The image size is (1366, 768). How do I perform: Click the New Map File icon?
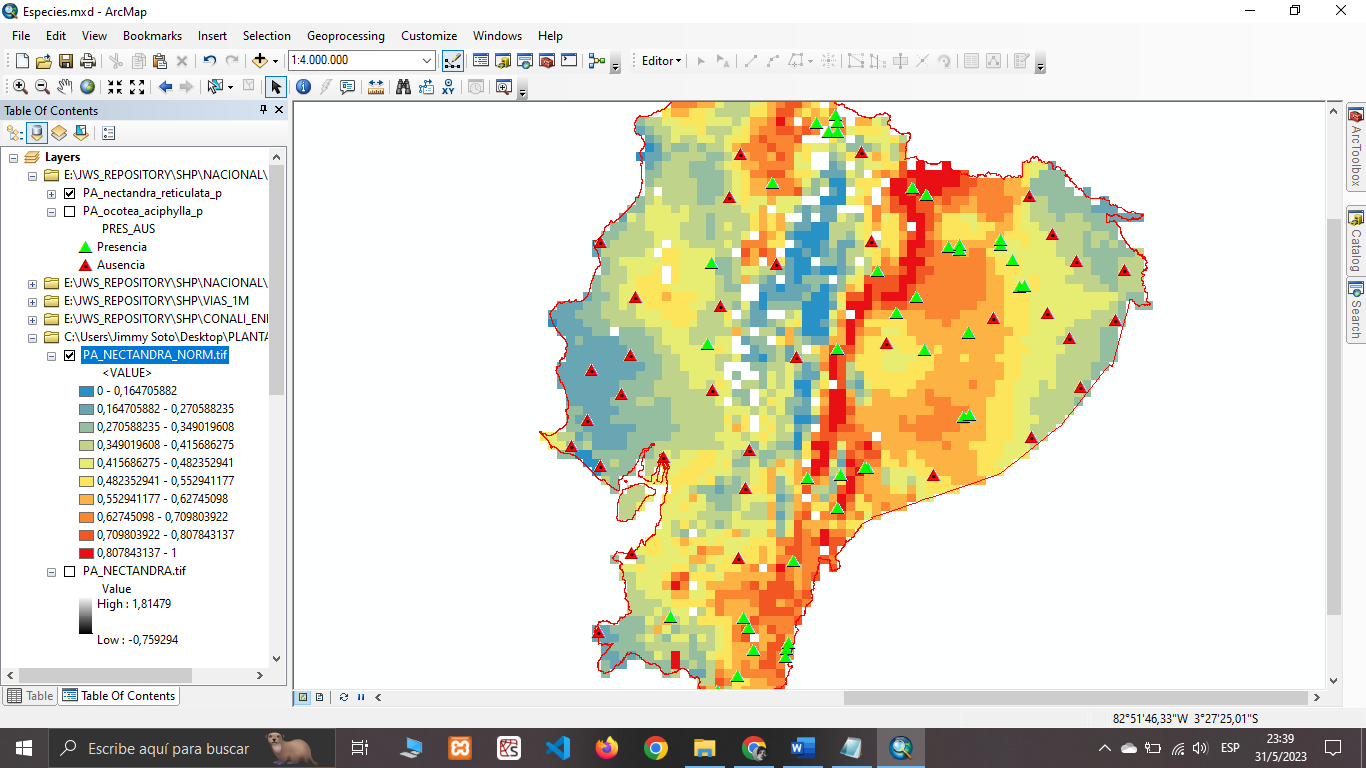click(22, 61)
